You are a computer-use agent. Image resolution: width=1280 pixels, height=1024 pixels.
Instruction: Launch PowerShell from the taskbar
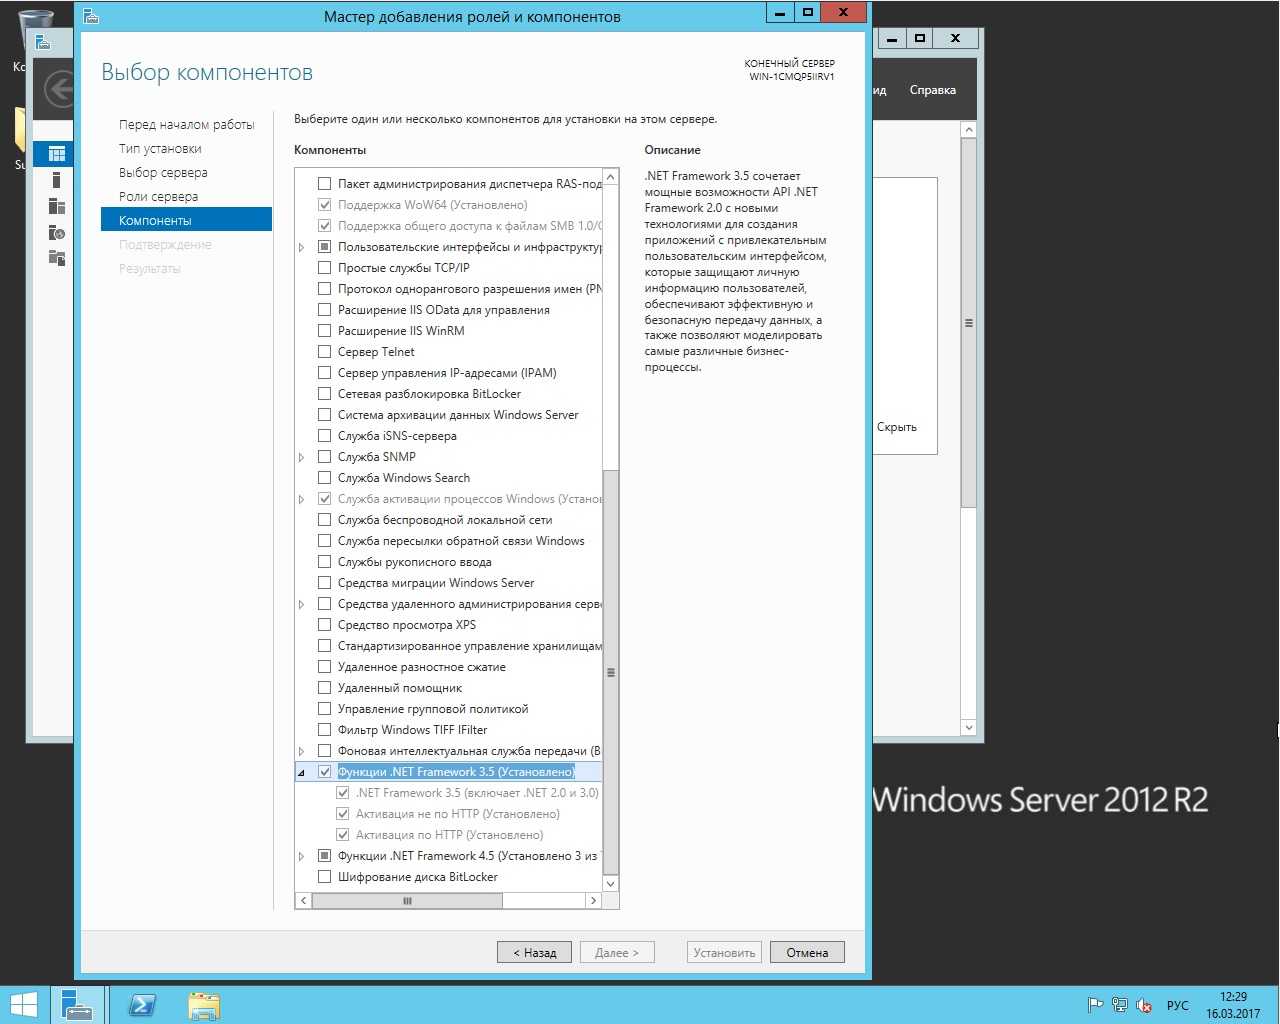[143, 1005]
